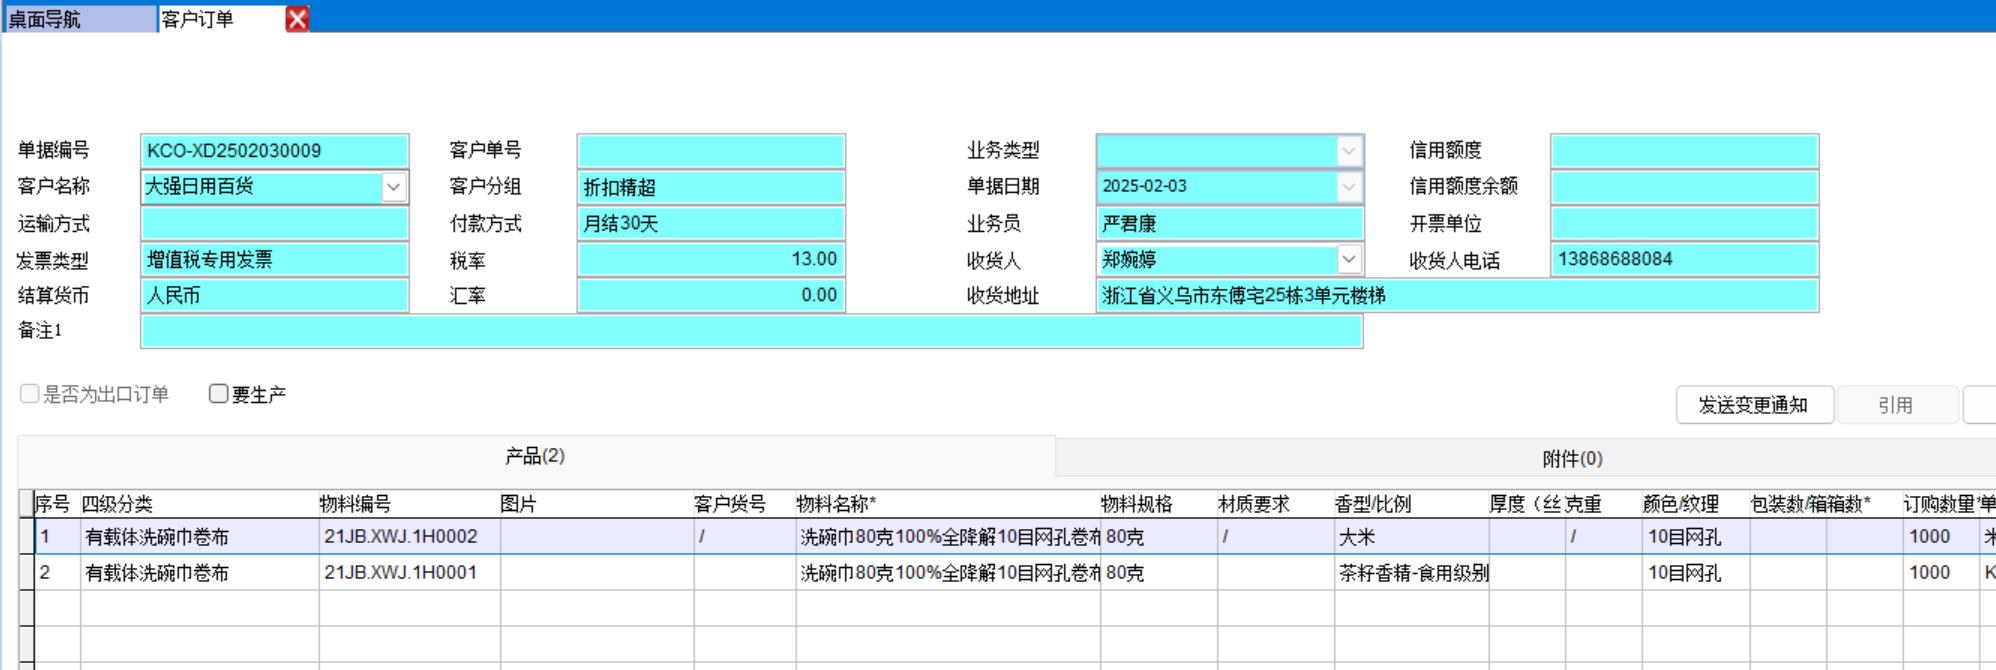Open the 附件(0) tab

[x=1571, y=459]
